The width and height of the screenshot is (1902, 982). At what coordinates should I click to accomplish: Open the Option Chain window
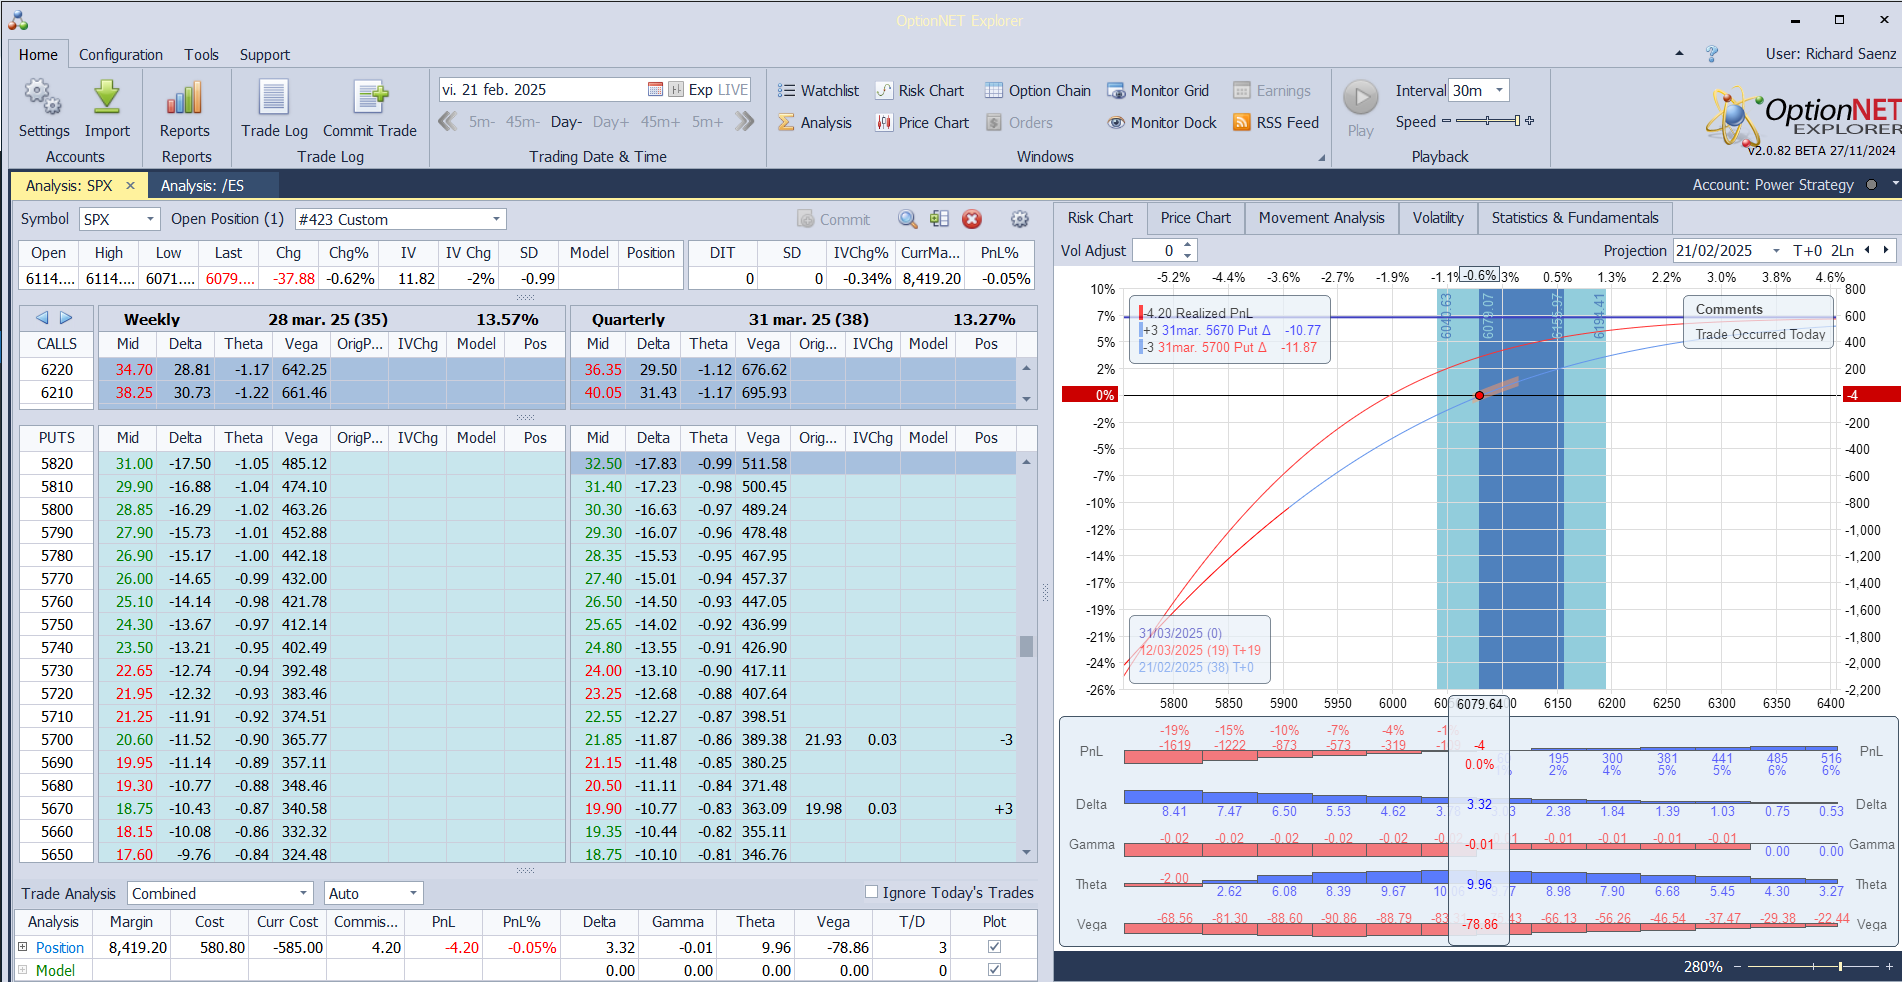tap(1038, 91)
